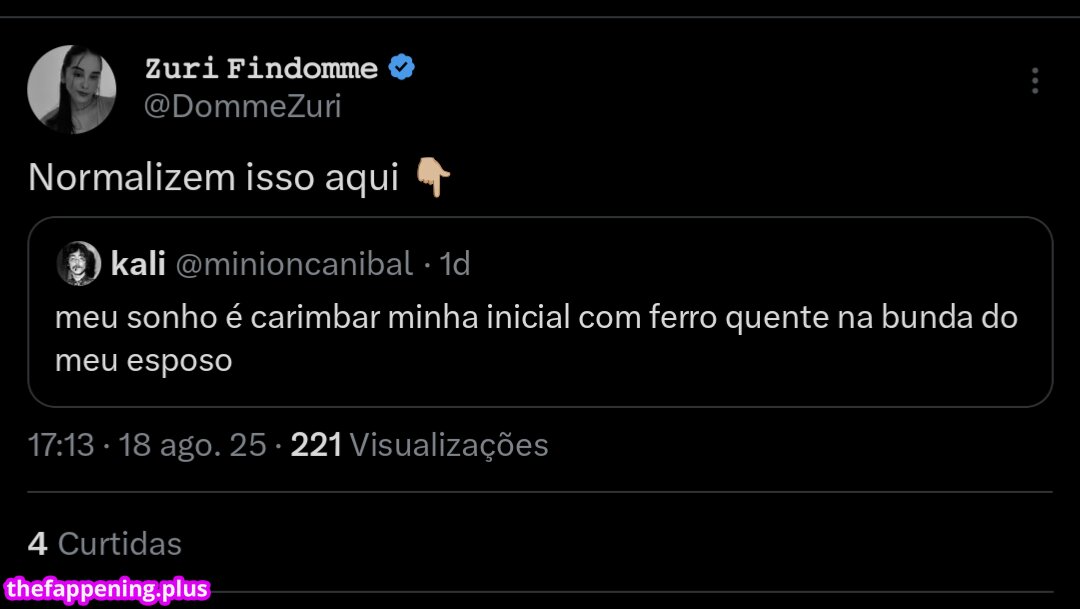Click the 17:13 post time
The width and height of the screenshot is (1080, 609).
tap(61, 444)
